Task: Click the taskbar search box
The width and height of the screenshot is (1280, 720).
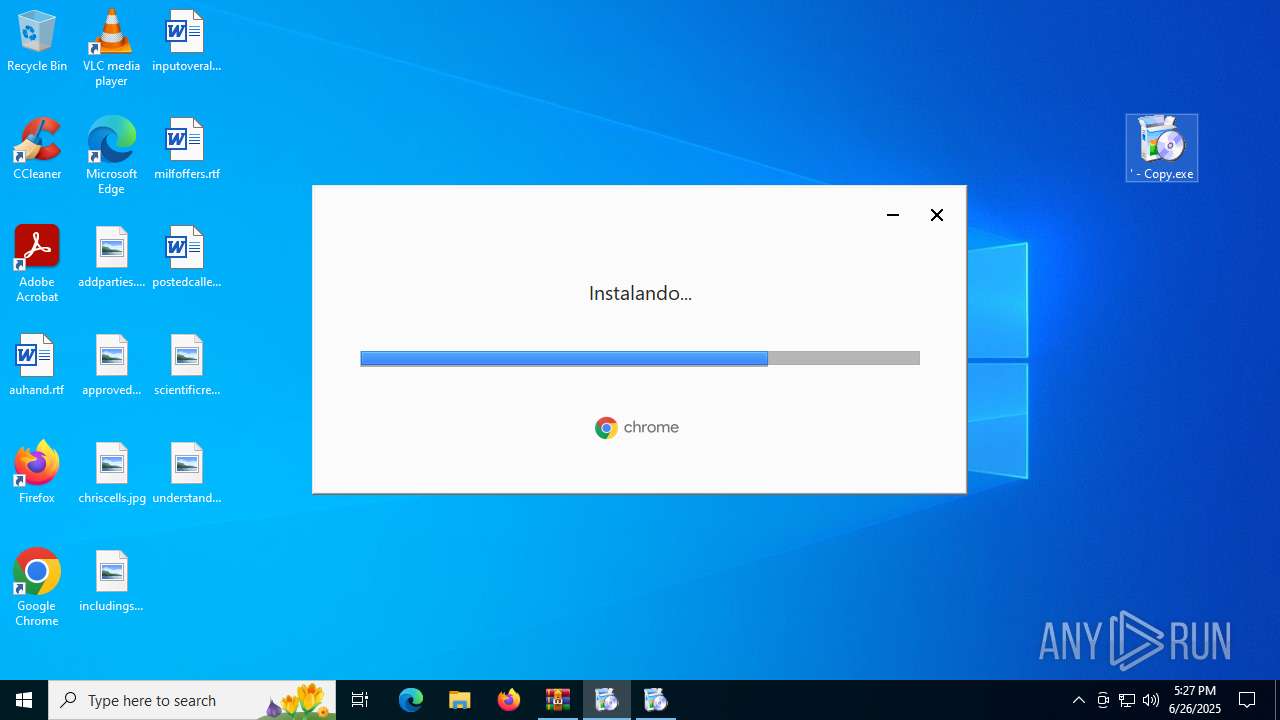Action: coord(192,700)
